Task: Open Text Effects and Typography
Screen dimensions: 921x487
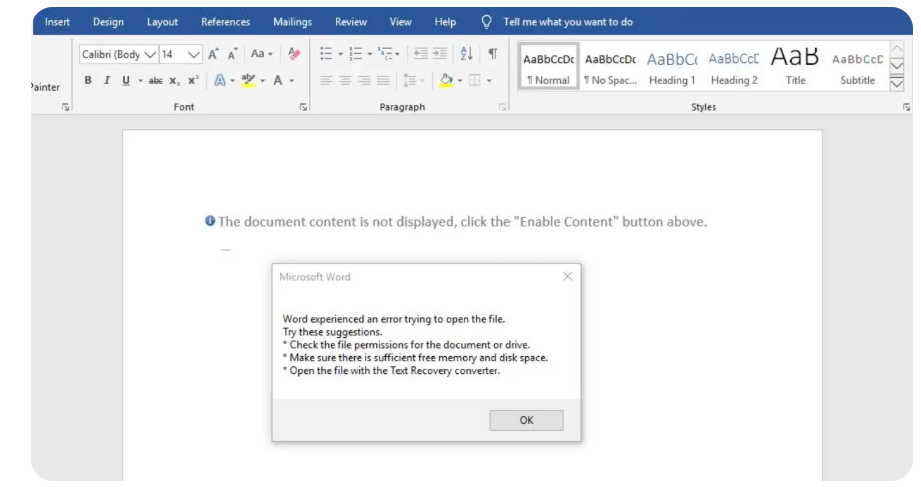Action: 220,80
